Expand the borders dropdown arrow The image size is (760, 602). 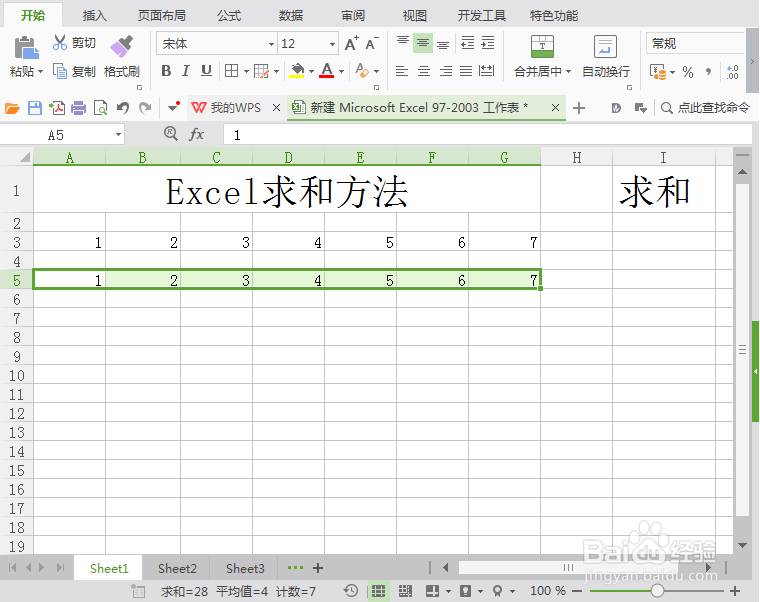(x=246, y=72)
